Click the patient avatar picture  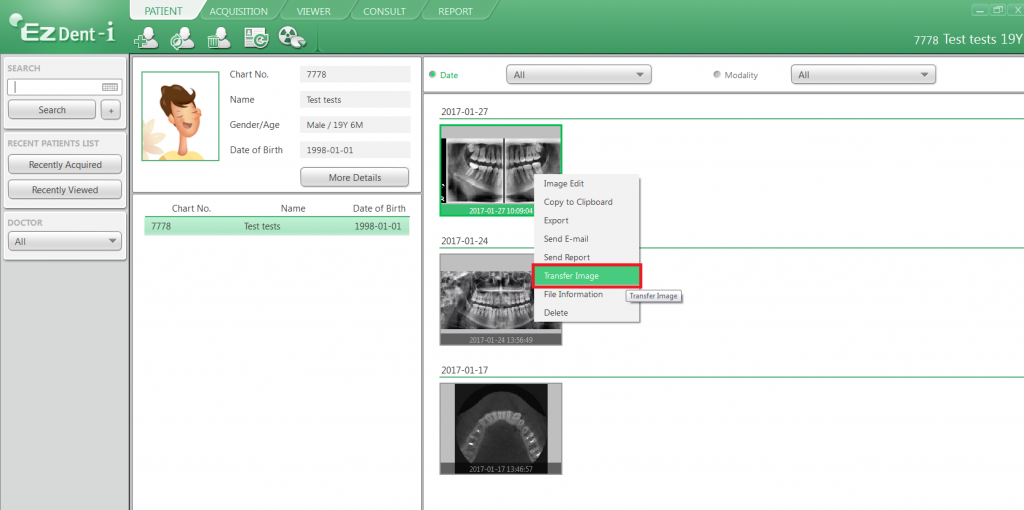click(180, 116)
